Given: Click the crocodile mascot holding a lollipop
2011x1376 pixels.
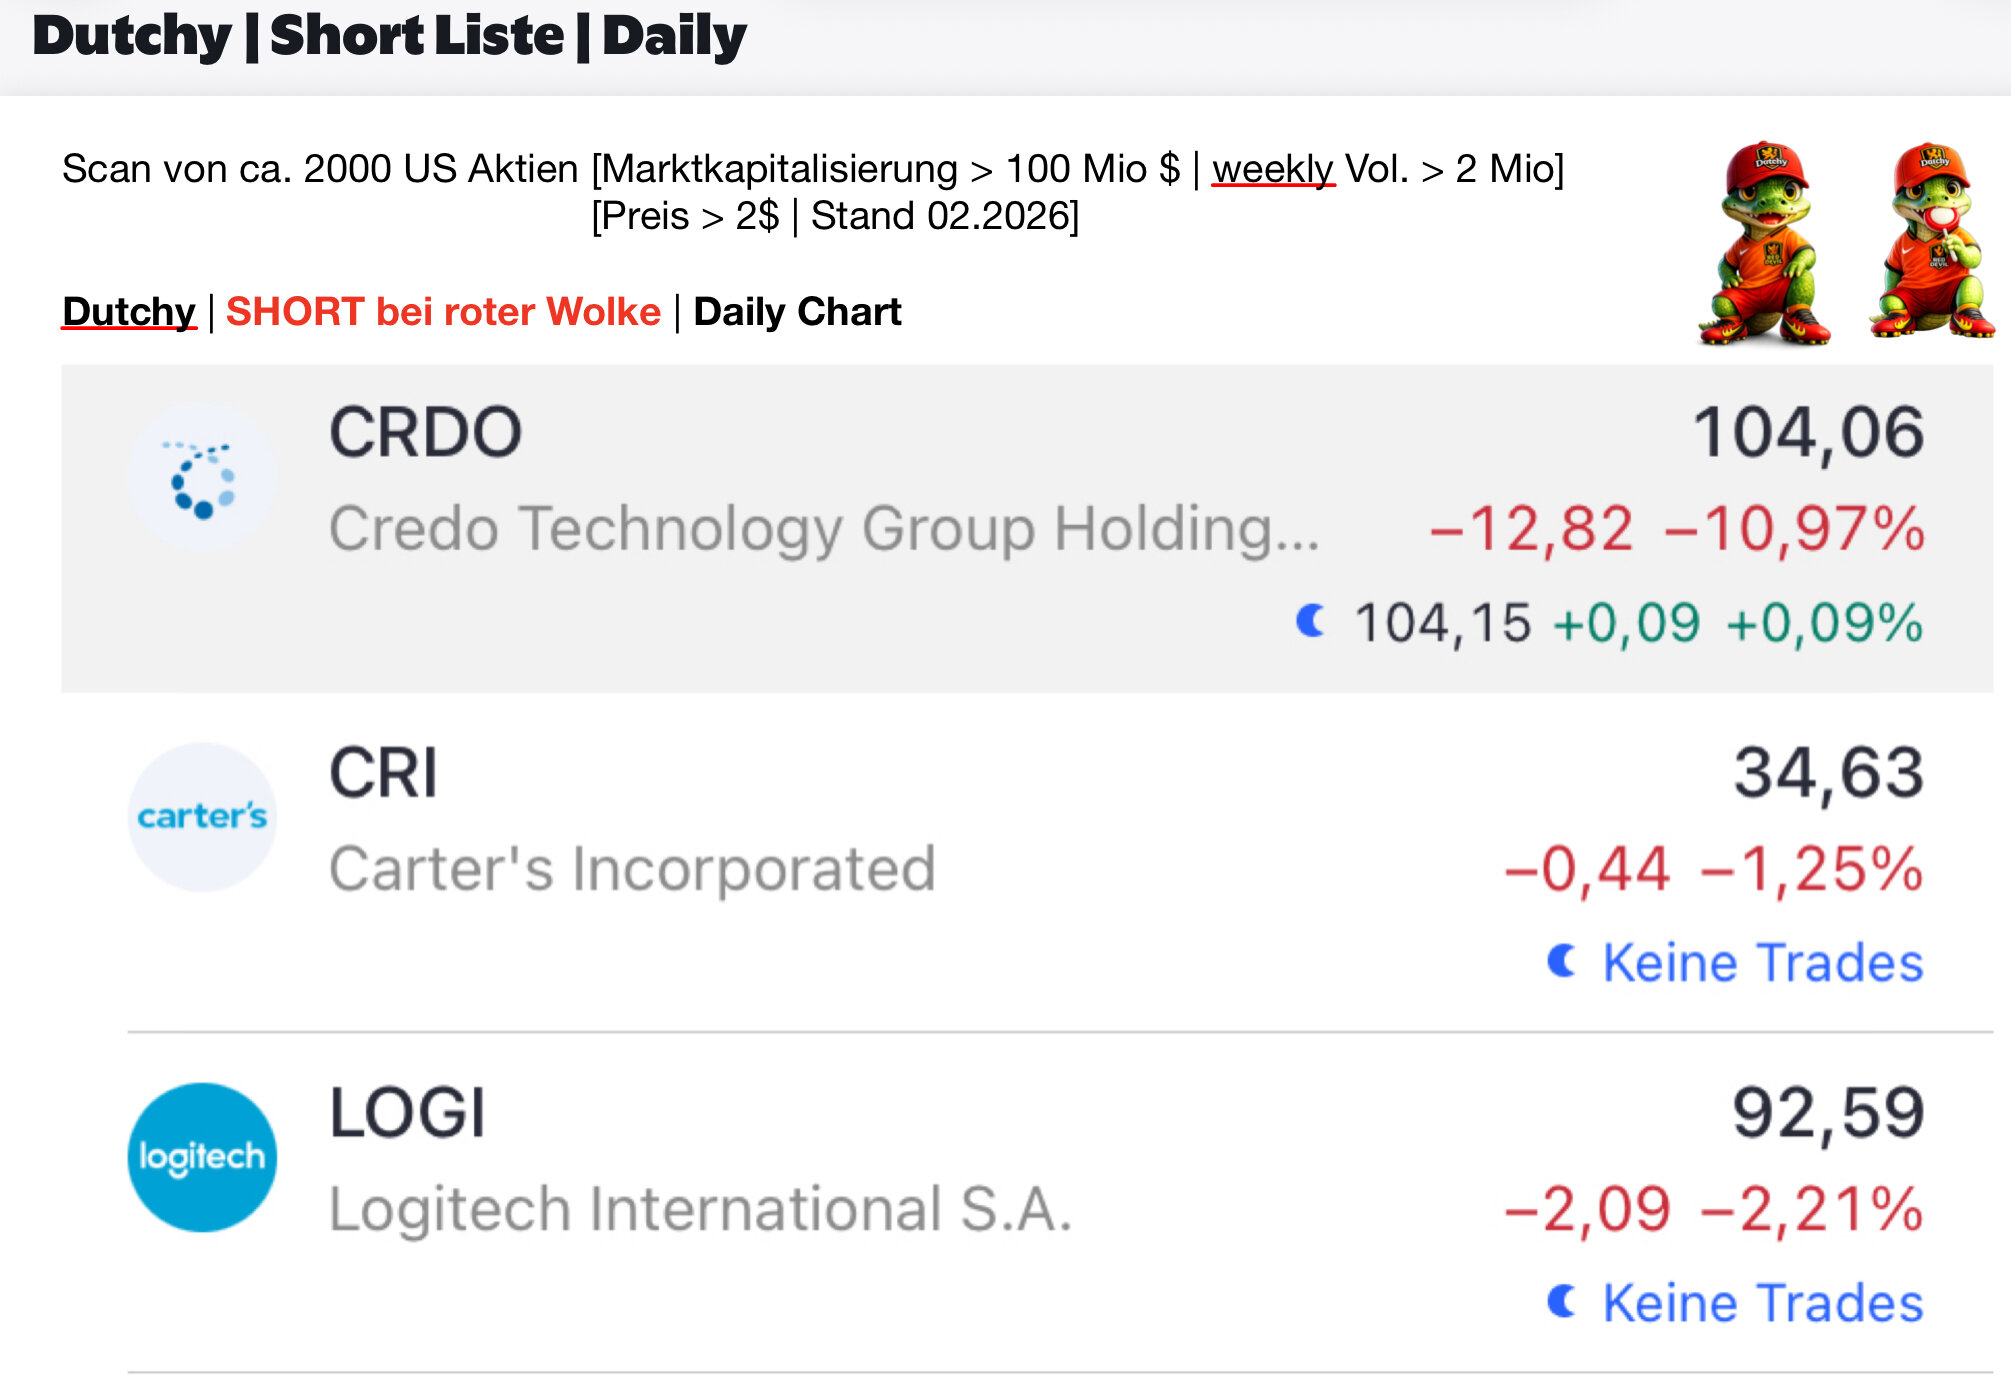Looking at the screenshot, I should 1931,241.
